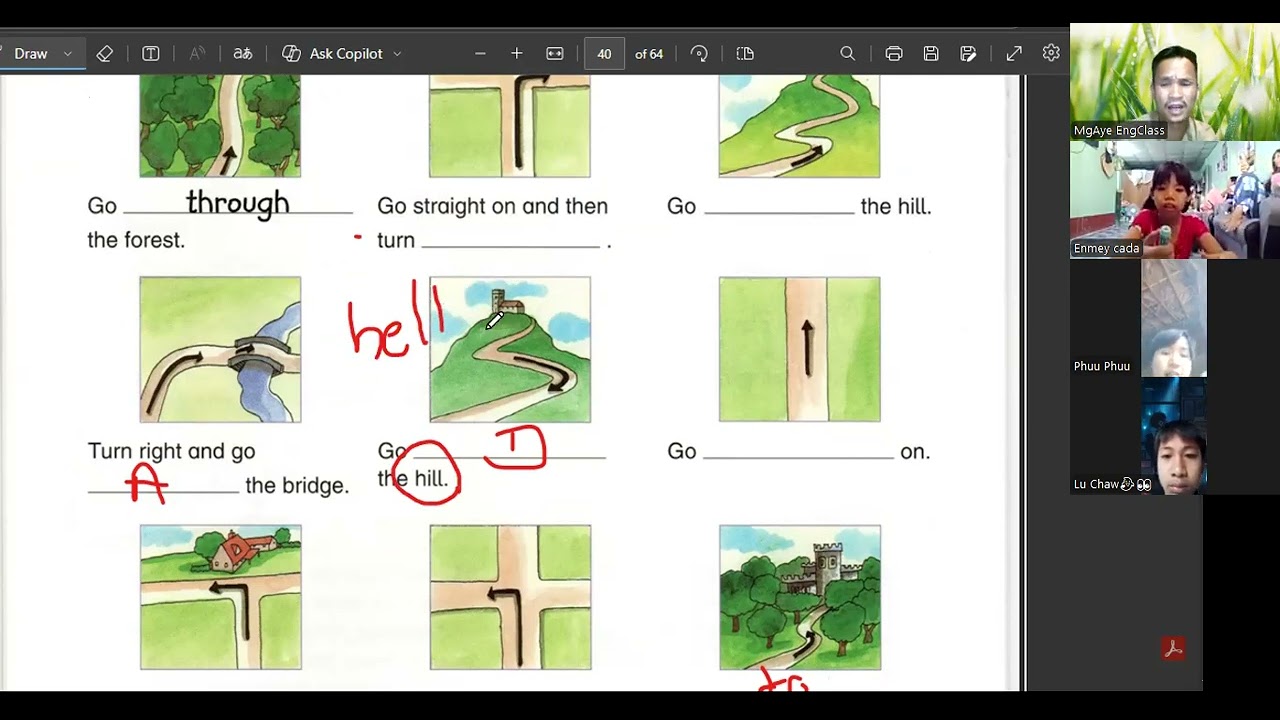The height and width of the screenshot is (720, 1280).
Task: Zoom out with the minus icon
Action: coord(480,54)
